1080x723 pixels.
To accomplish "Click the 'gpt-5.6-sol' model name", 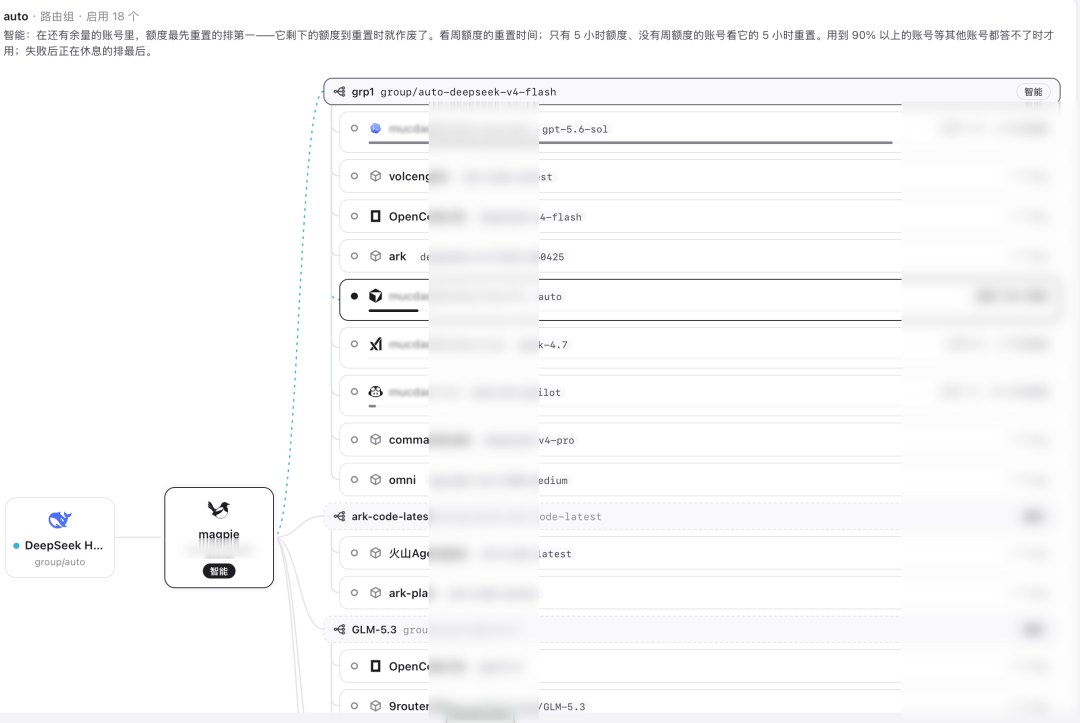I will coord(575,129).
